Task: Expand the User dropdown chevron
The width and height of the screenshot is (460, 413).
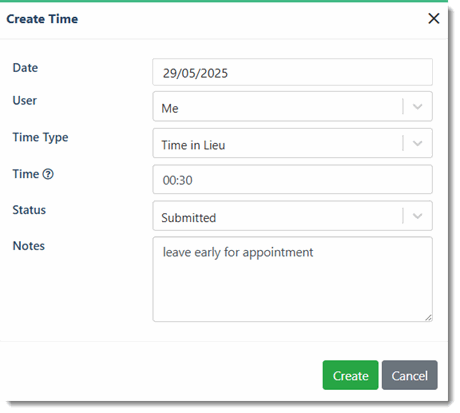Action: point(417,107)
